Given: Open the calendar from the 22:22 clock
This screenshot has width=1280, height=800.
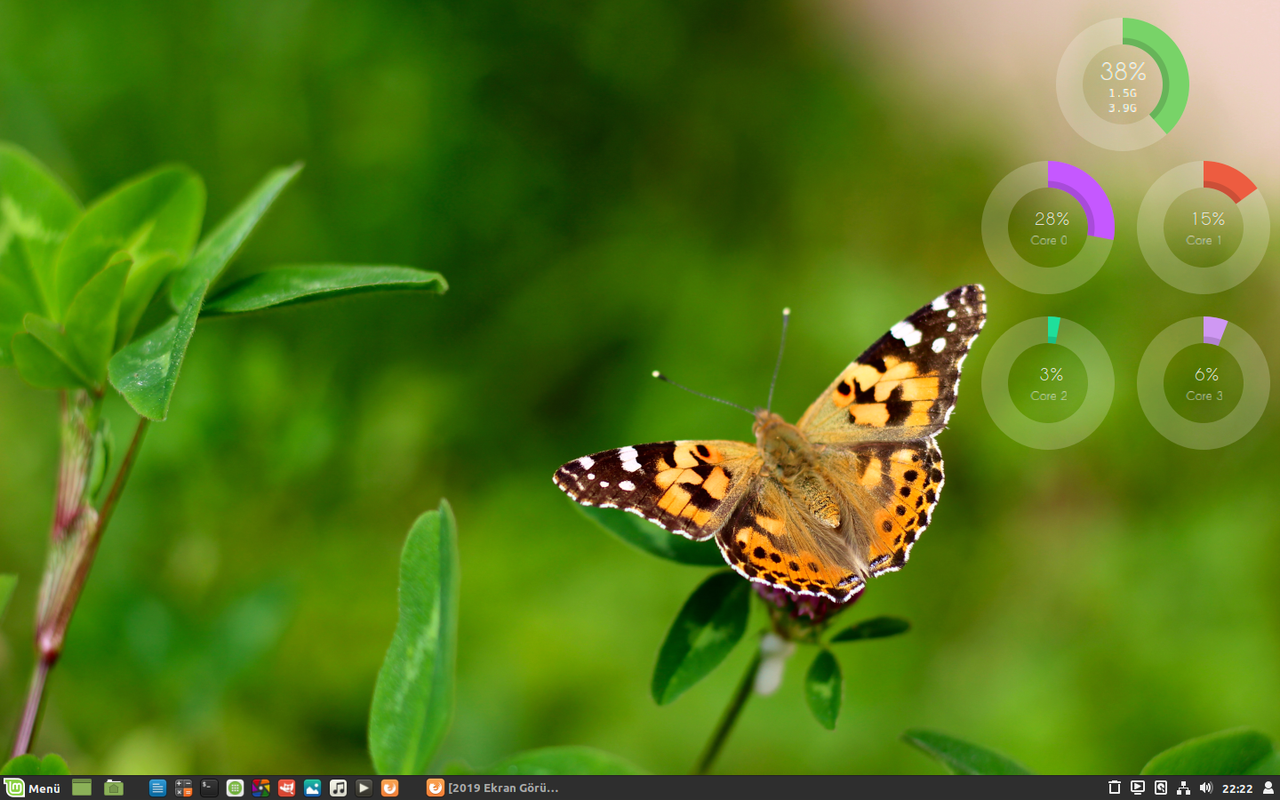Looking at the screenshot, I should 1237,788.
